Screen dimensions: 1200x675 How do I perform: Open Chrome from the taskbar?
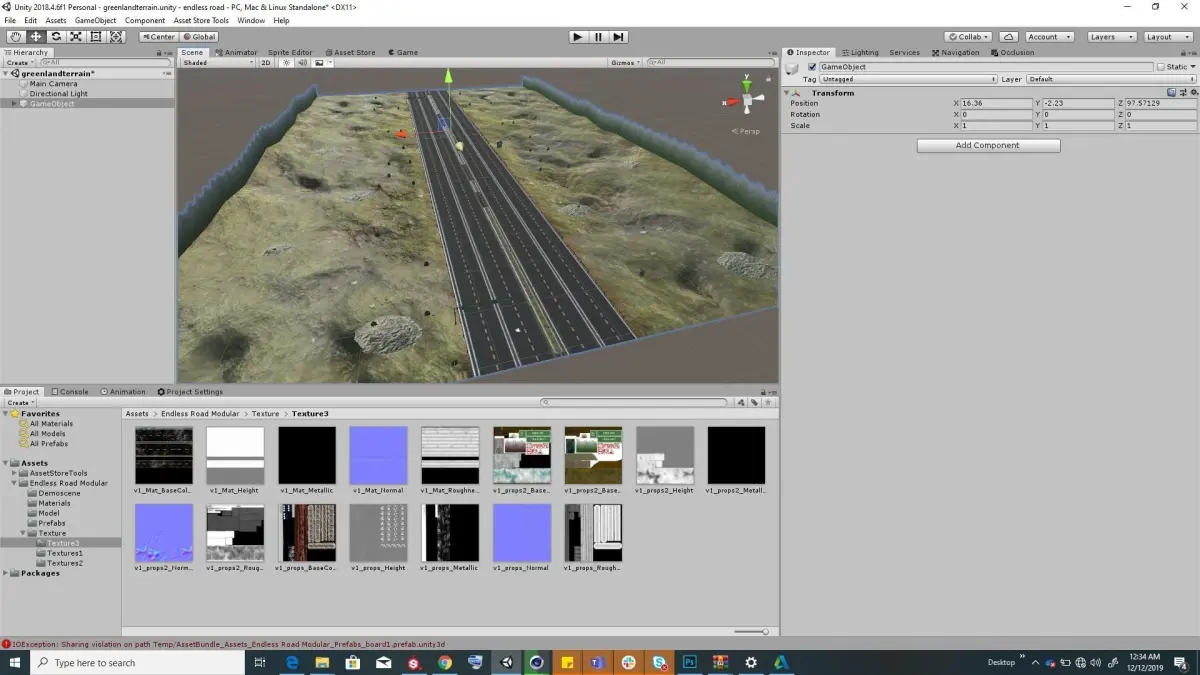coord(445,662)
